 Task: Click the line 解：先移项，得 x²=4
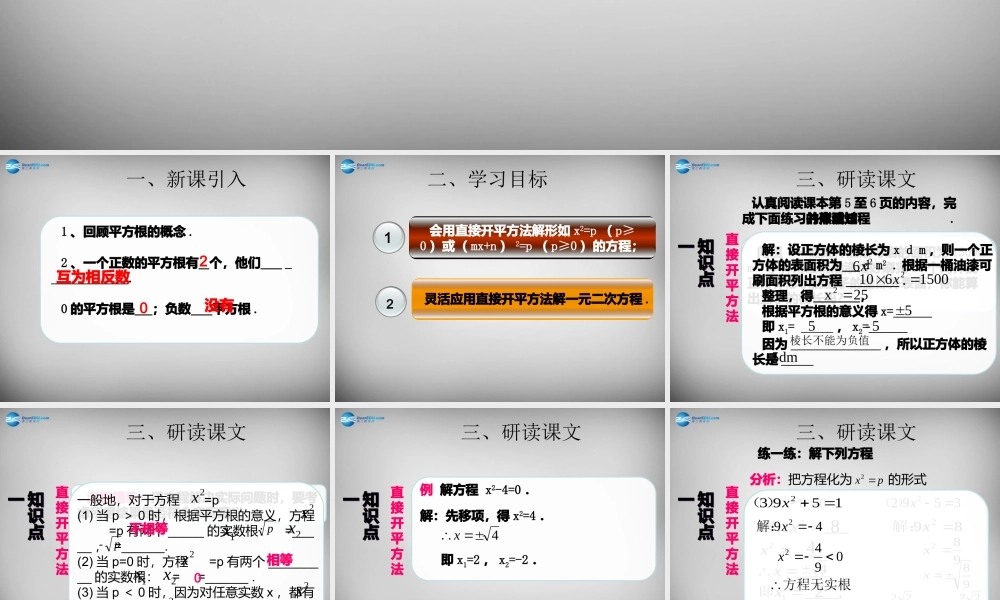pyautogui.click(x=482, y=515)
